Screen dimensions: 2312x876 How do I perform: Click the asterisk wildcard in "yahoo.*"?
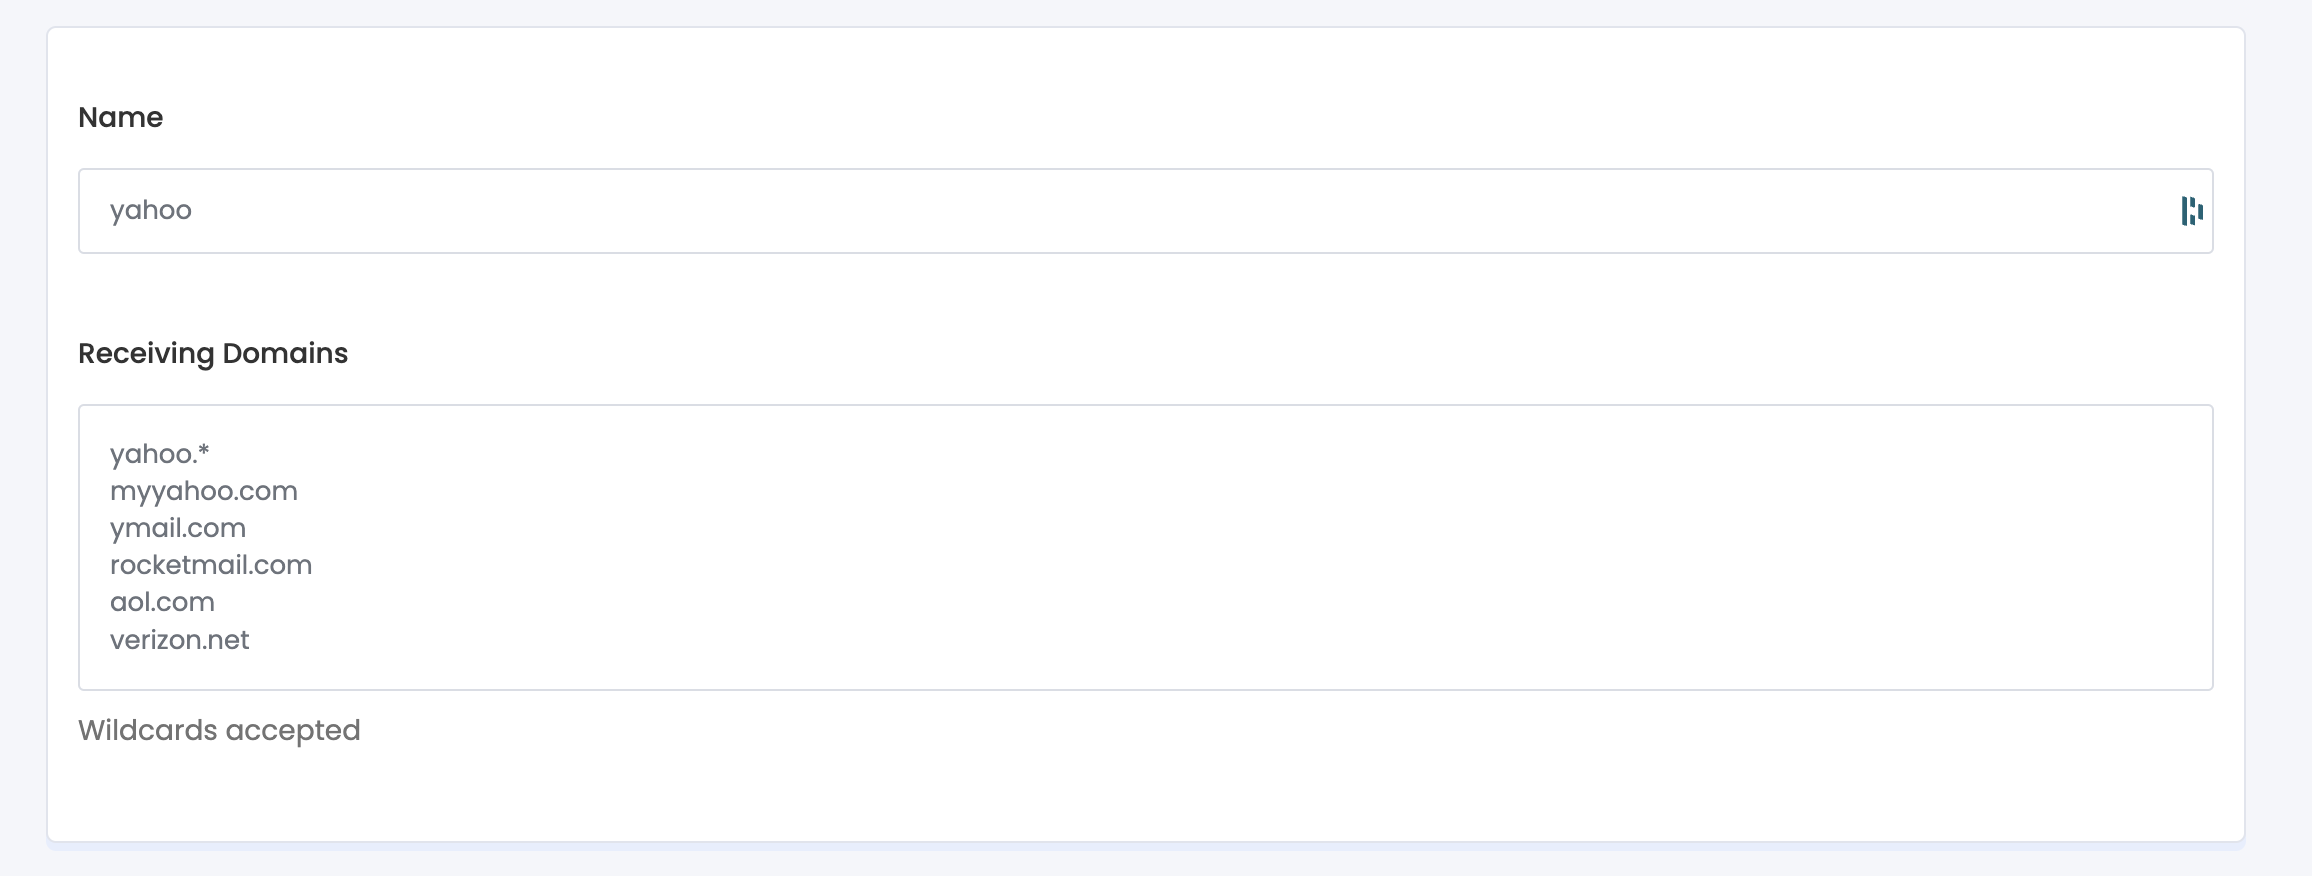[204, 452]
